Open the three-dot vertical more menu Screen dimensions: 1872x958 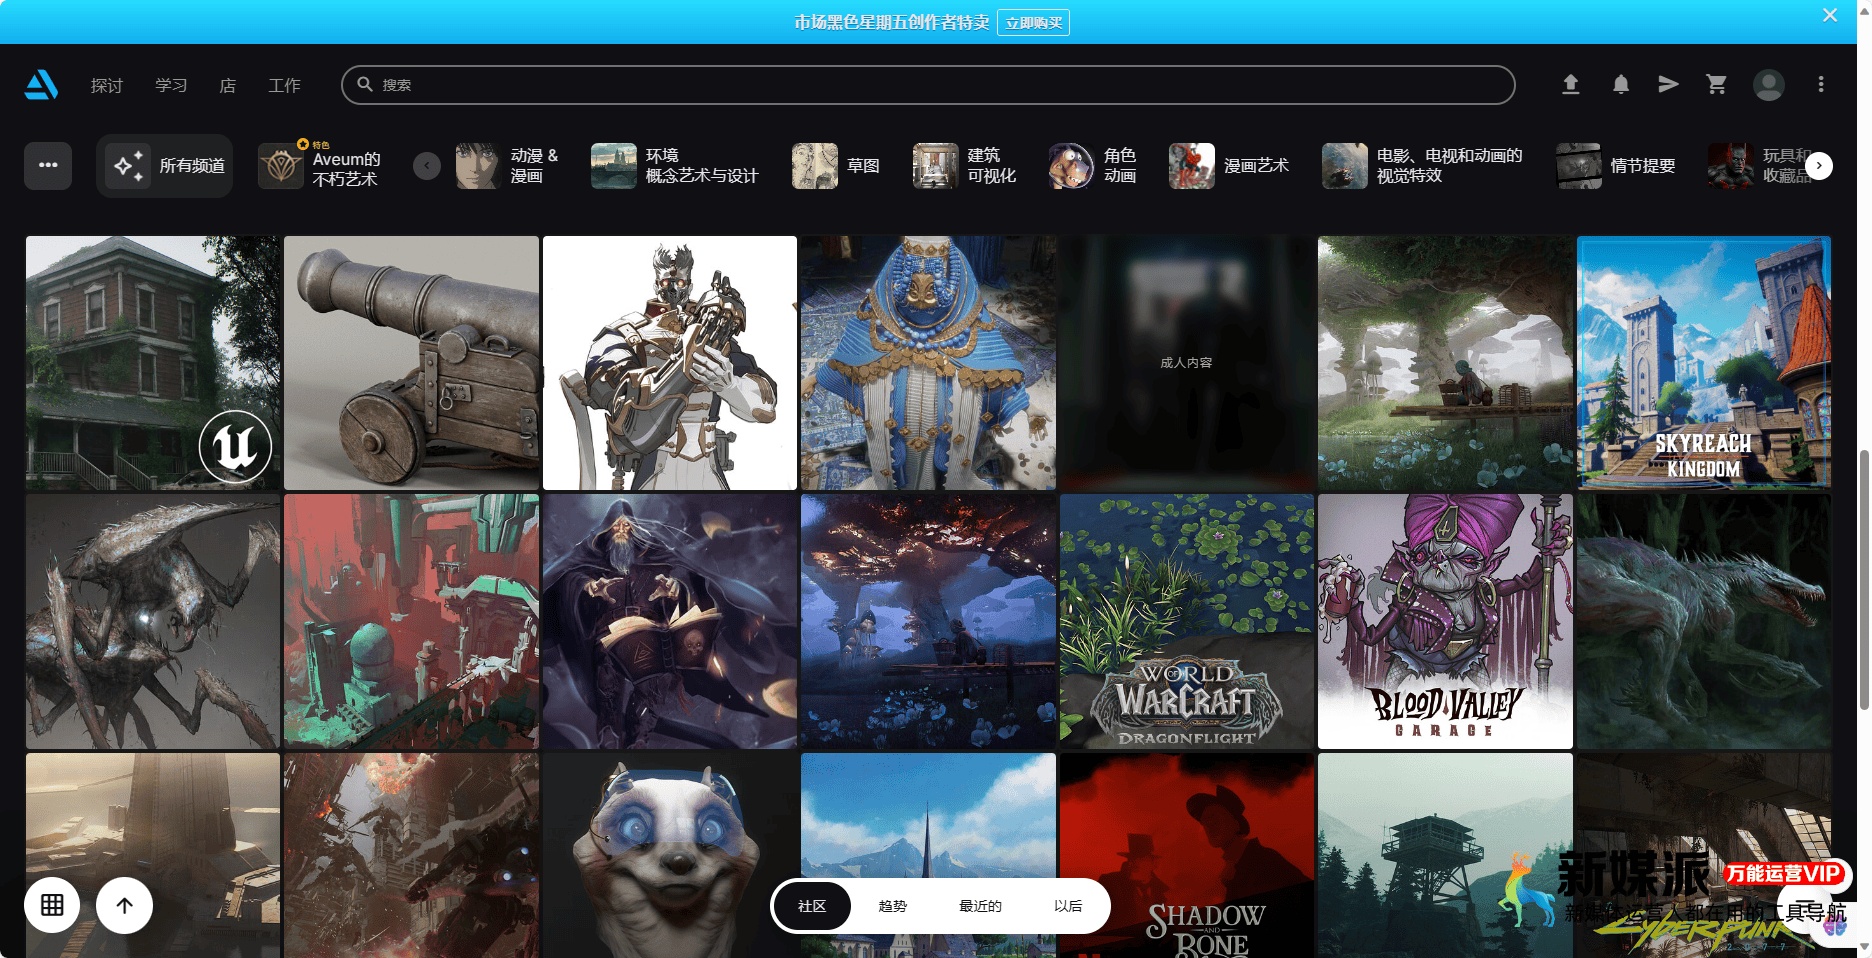pos(1820,85)
